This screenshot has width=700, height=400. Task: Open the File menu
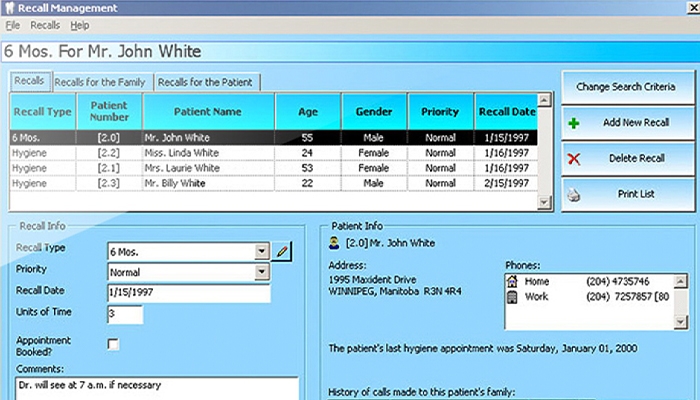(12, 25)
